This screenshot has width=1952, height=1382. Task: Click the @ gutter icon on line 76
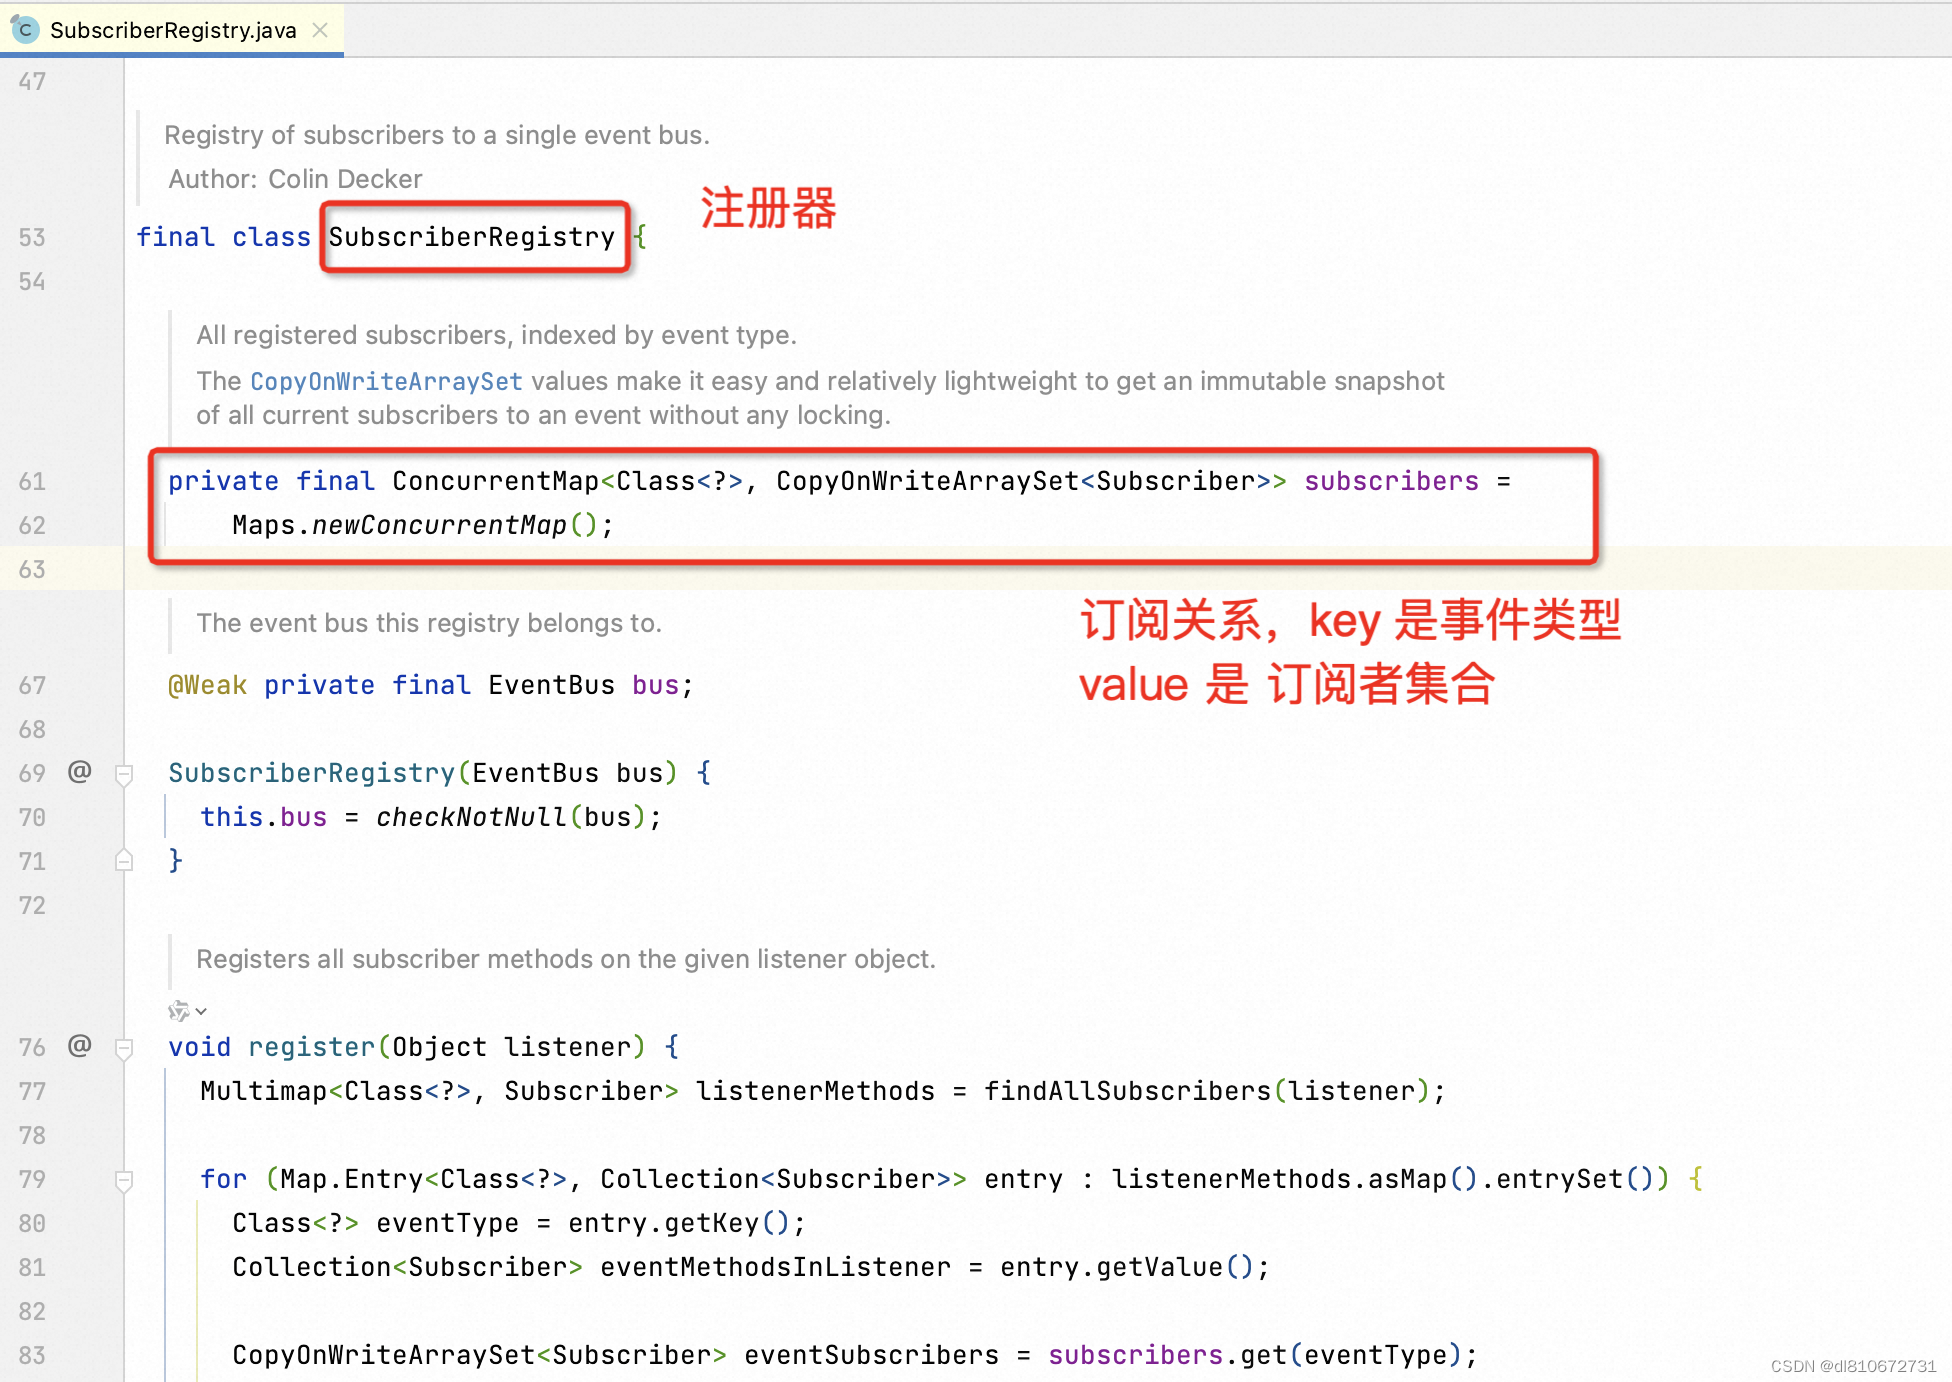tap(80, 1045)
